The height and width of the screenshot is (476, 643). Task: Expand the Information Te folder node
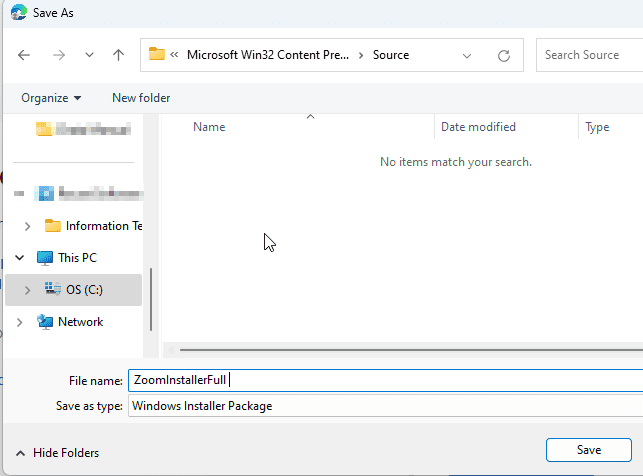click(27, 226)
